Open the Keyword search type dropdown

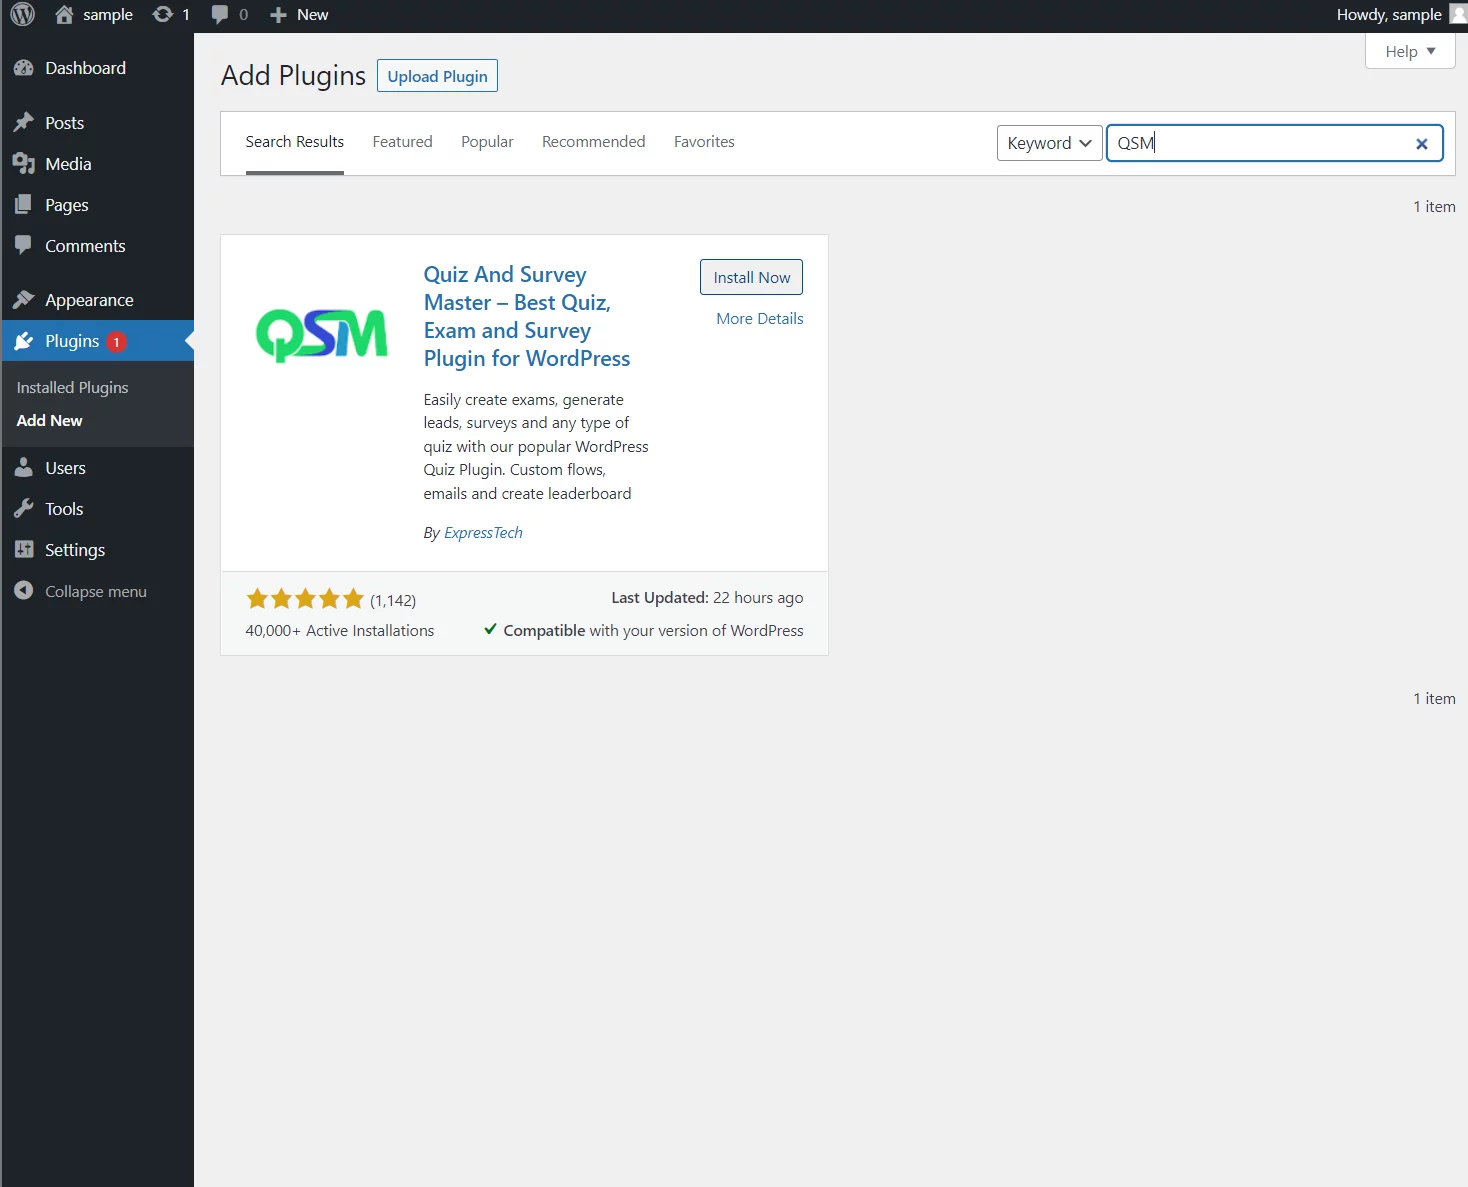(x=1049, y=143)
